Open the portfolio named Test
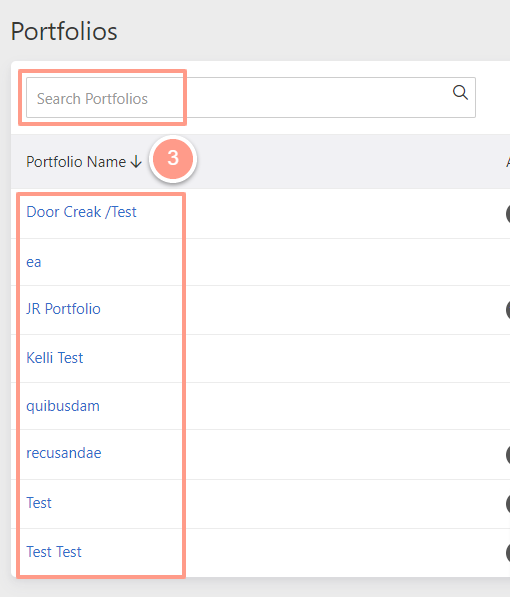 click(x=38, y=503)
